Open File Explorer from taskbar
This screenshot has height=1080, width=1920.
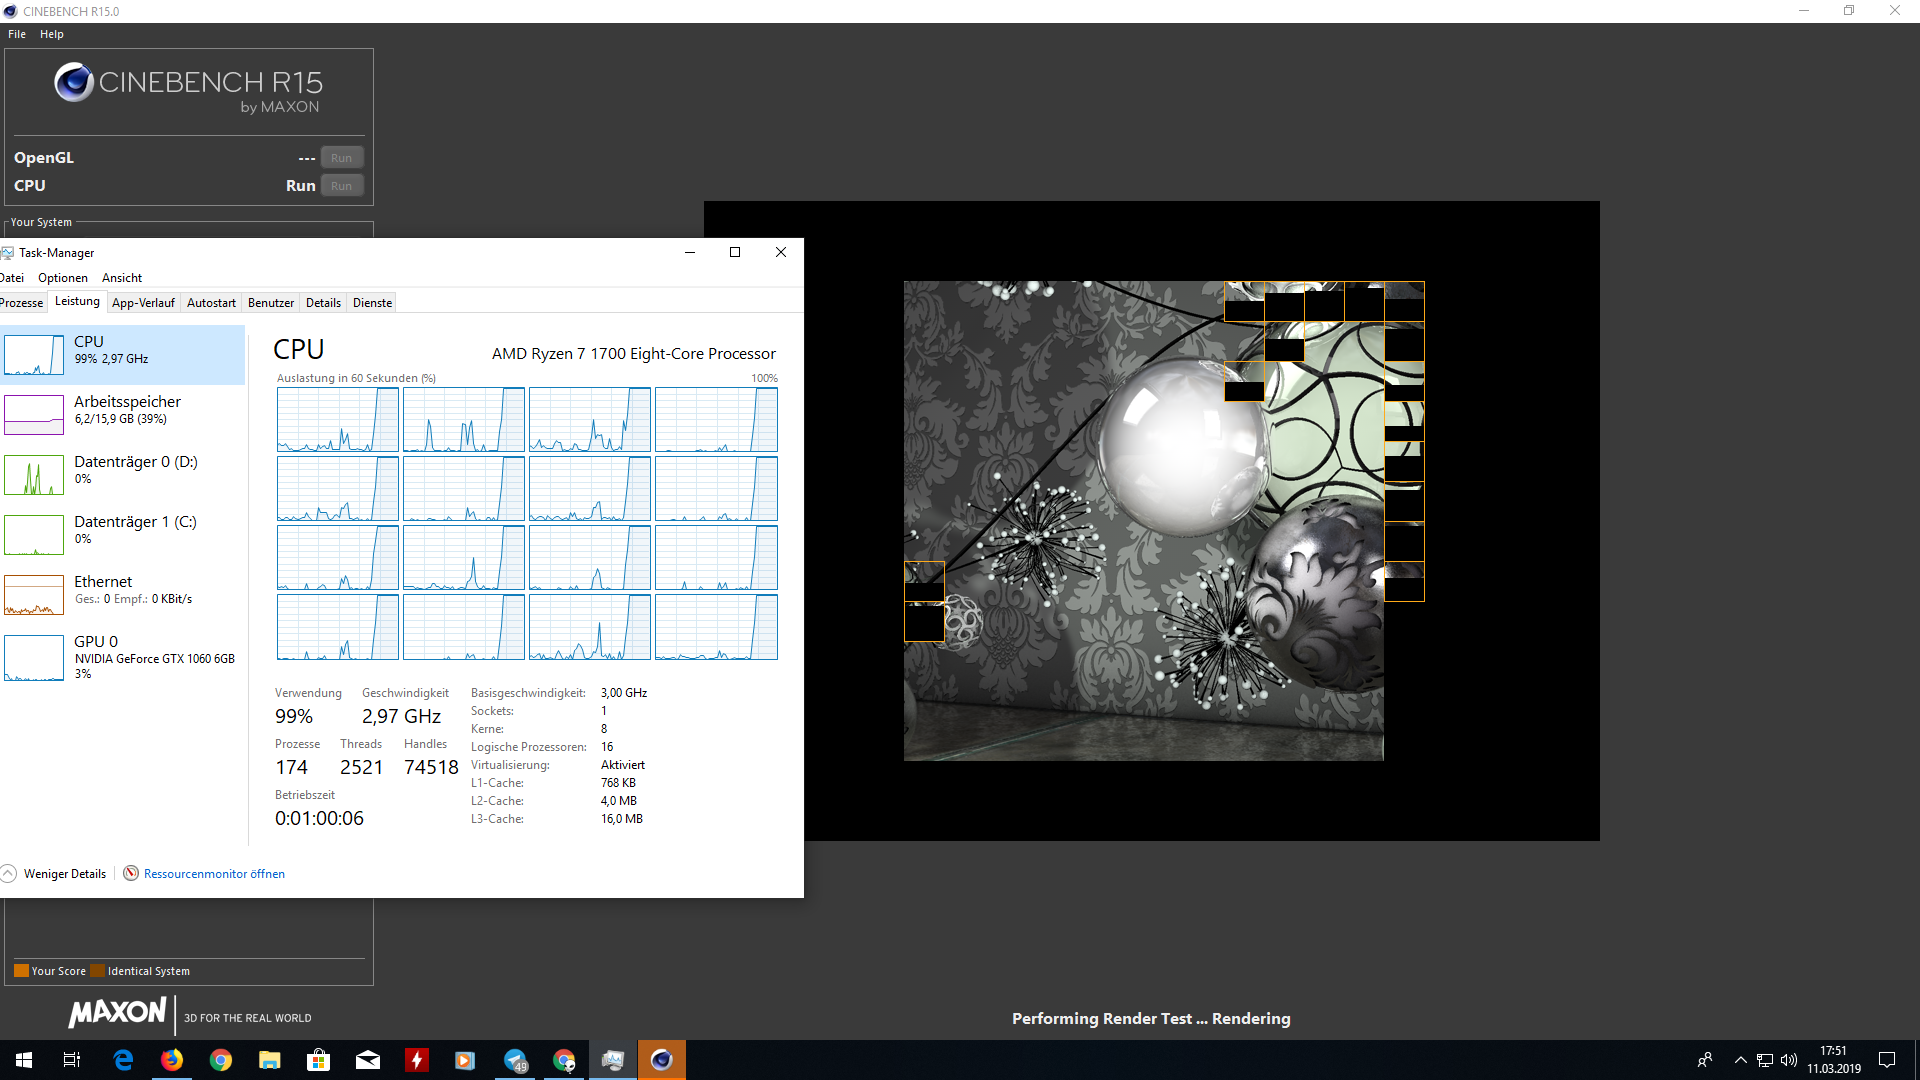click(270, 1060)
